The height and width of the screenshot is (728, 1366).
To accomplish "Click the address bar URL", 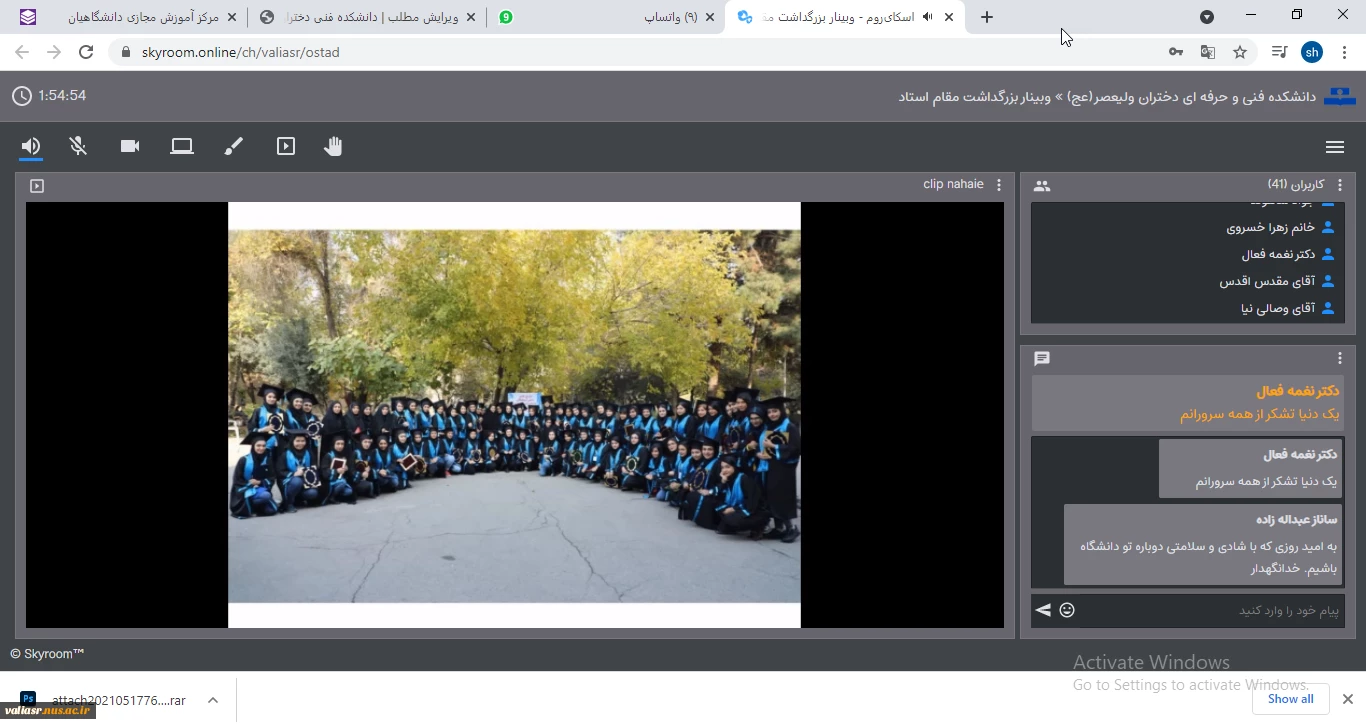I will point(241,52).
